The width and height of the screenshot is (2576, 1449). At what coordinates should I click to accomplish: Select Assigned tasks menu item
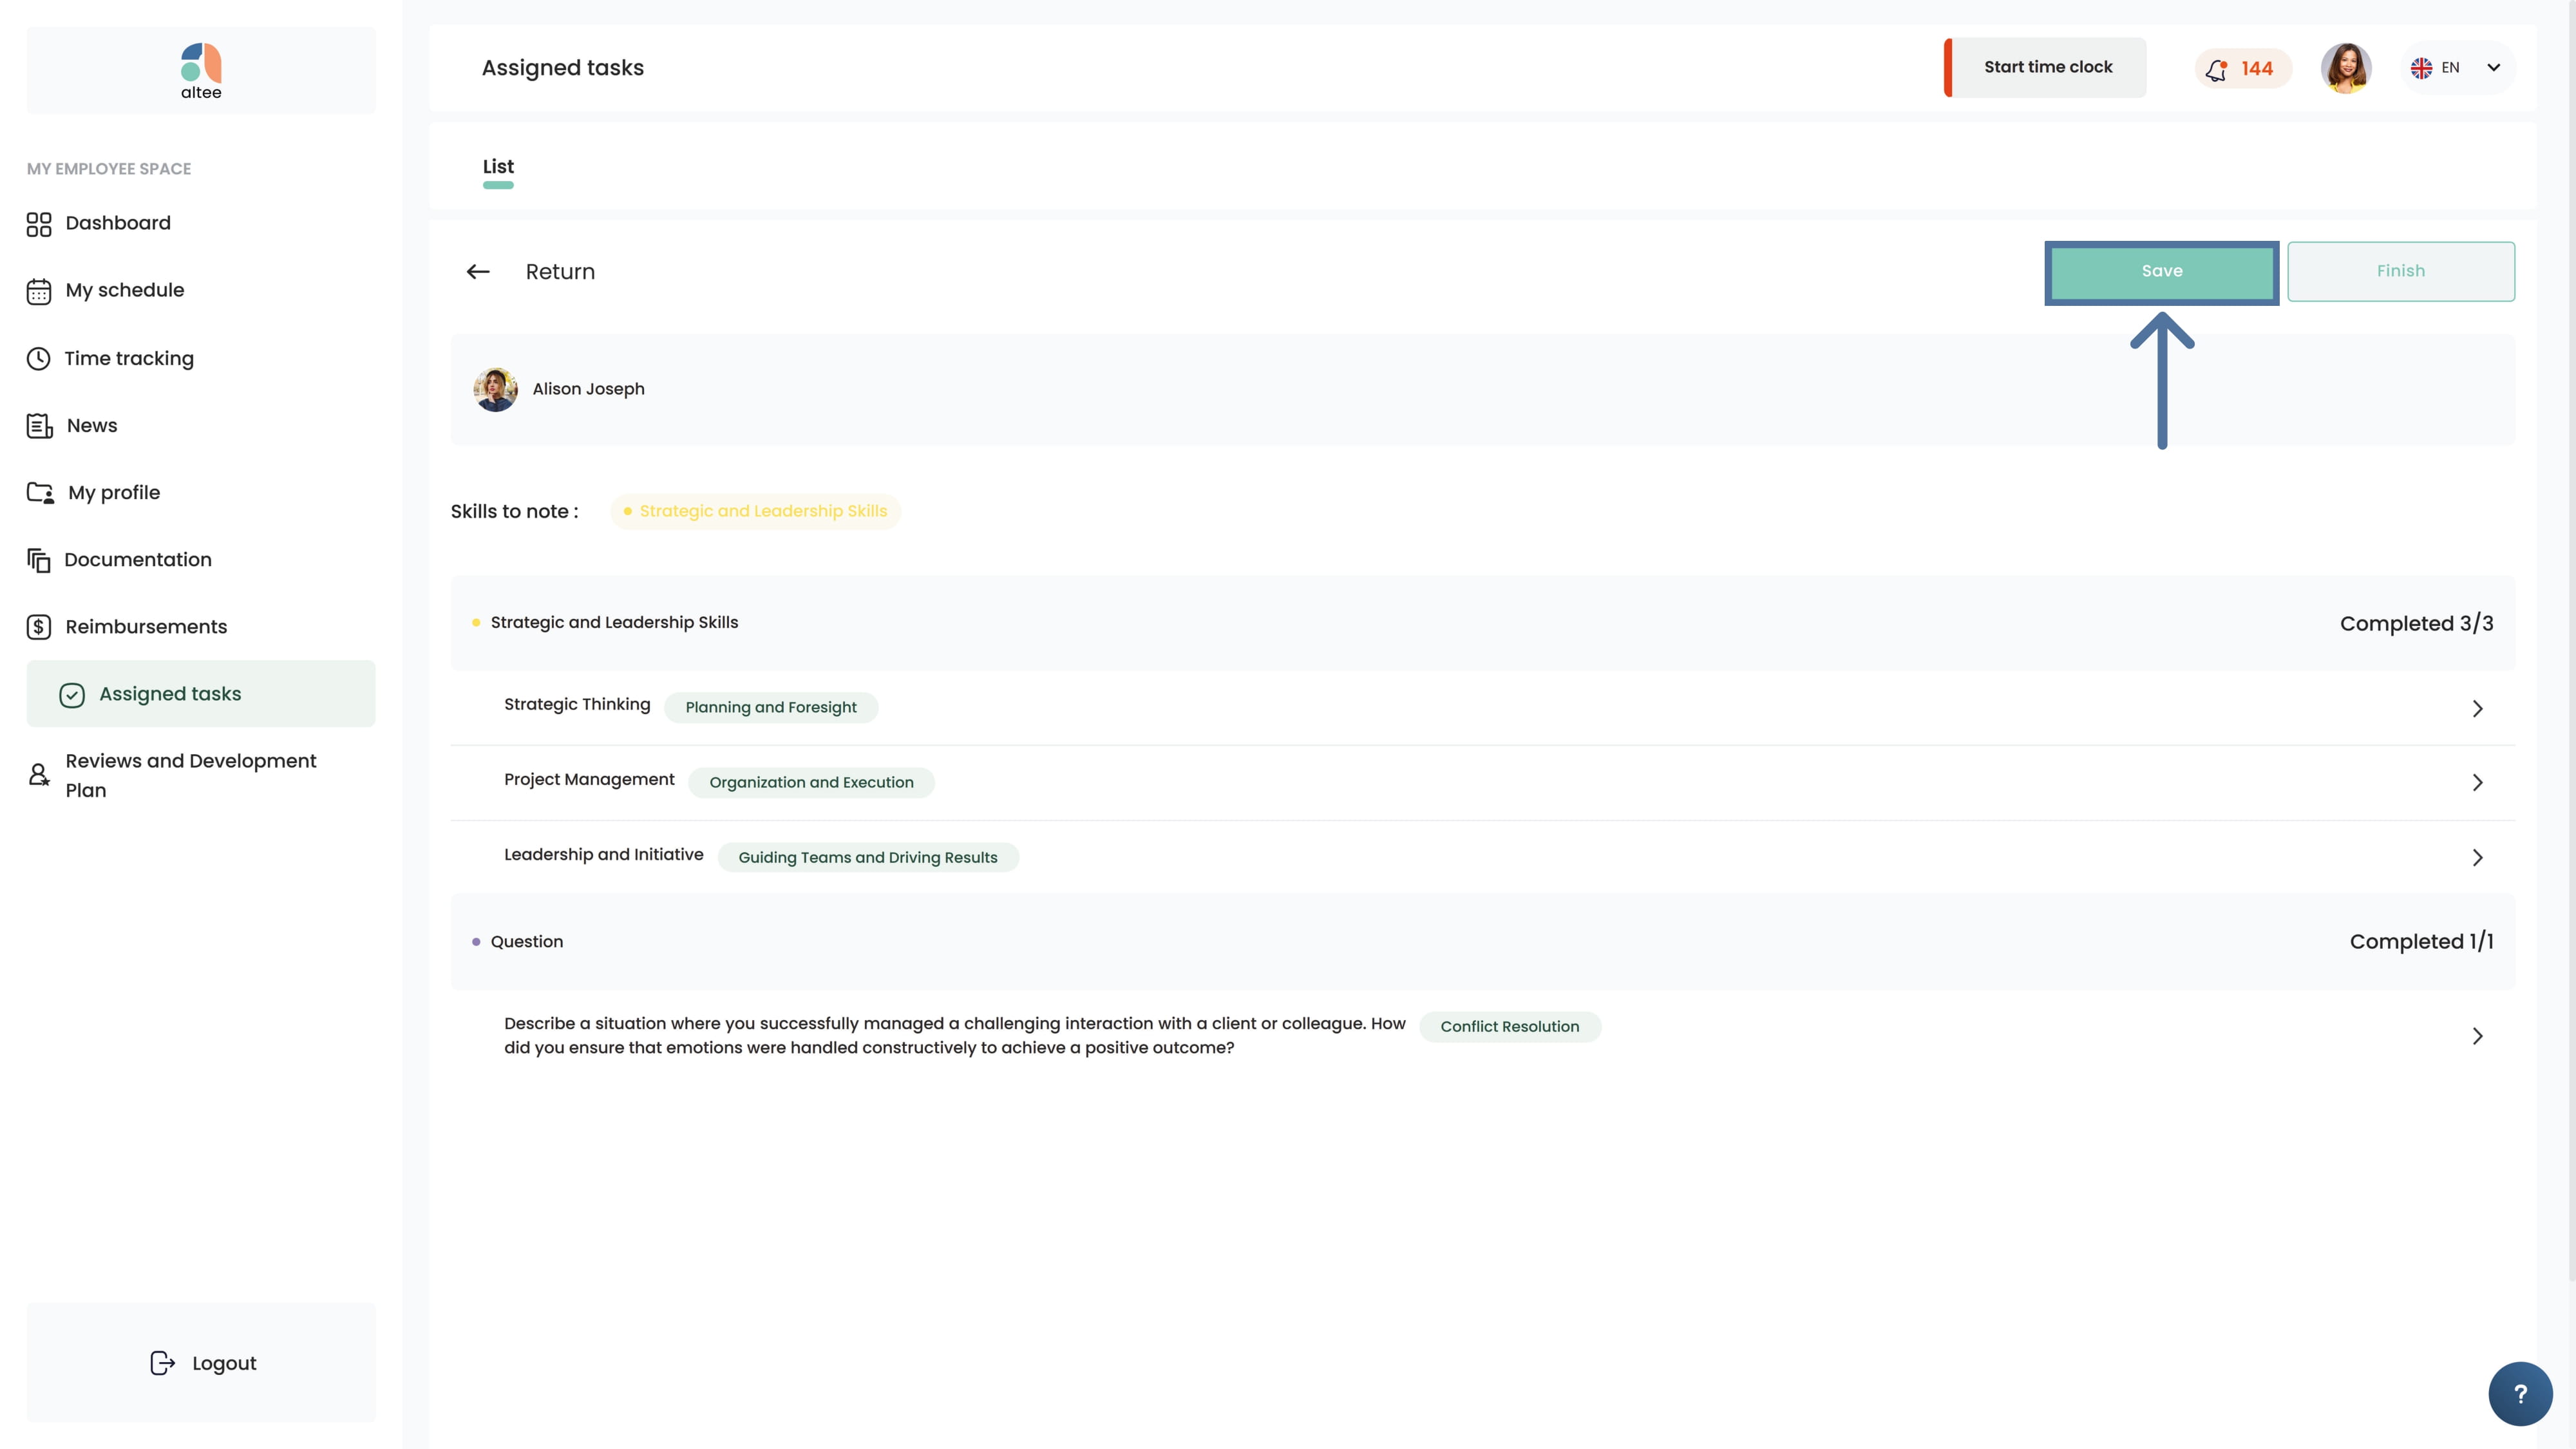pyautogui.click(x=201, y=693)
